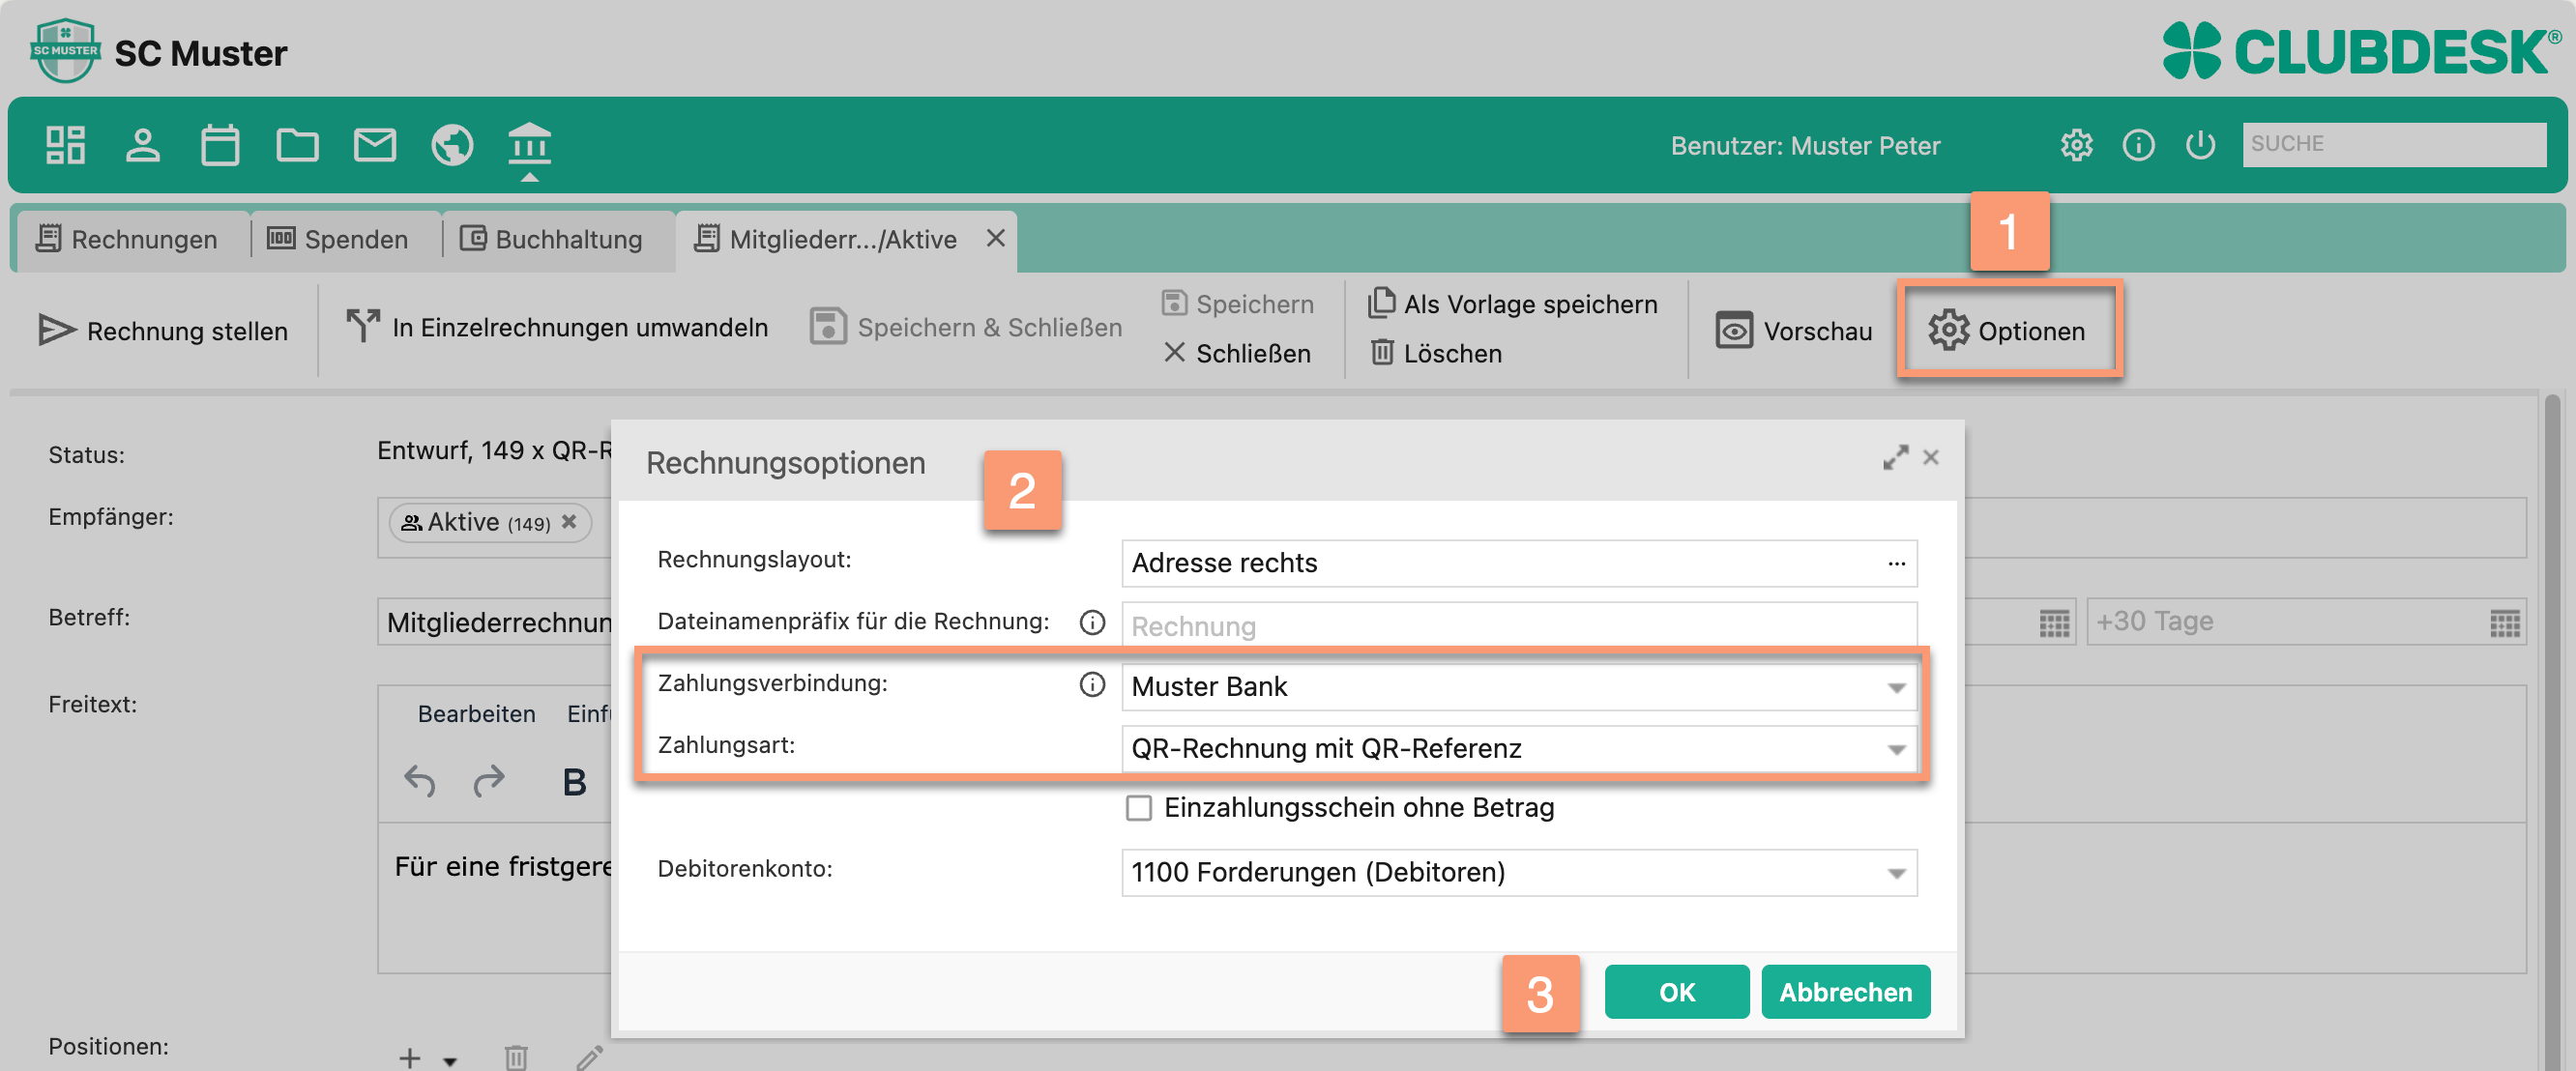Click the Benutzer: Muster Peter label
2576x1071 pixels.
coord(1805,146)
